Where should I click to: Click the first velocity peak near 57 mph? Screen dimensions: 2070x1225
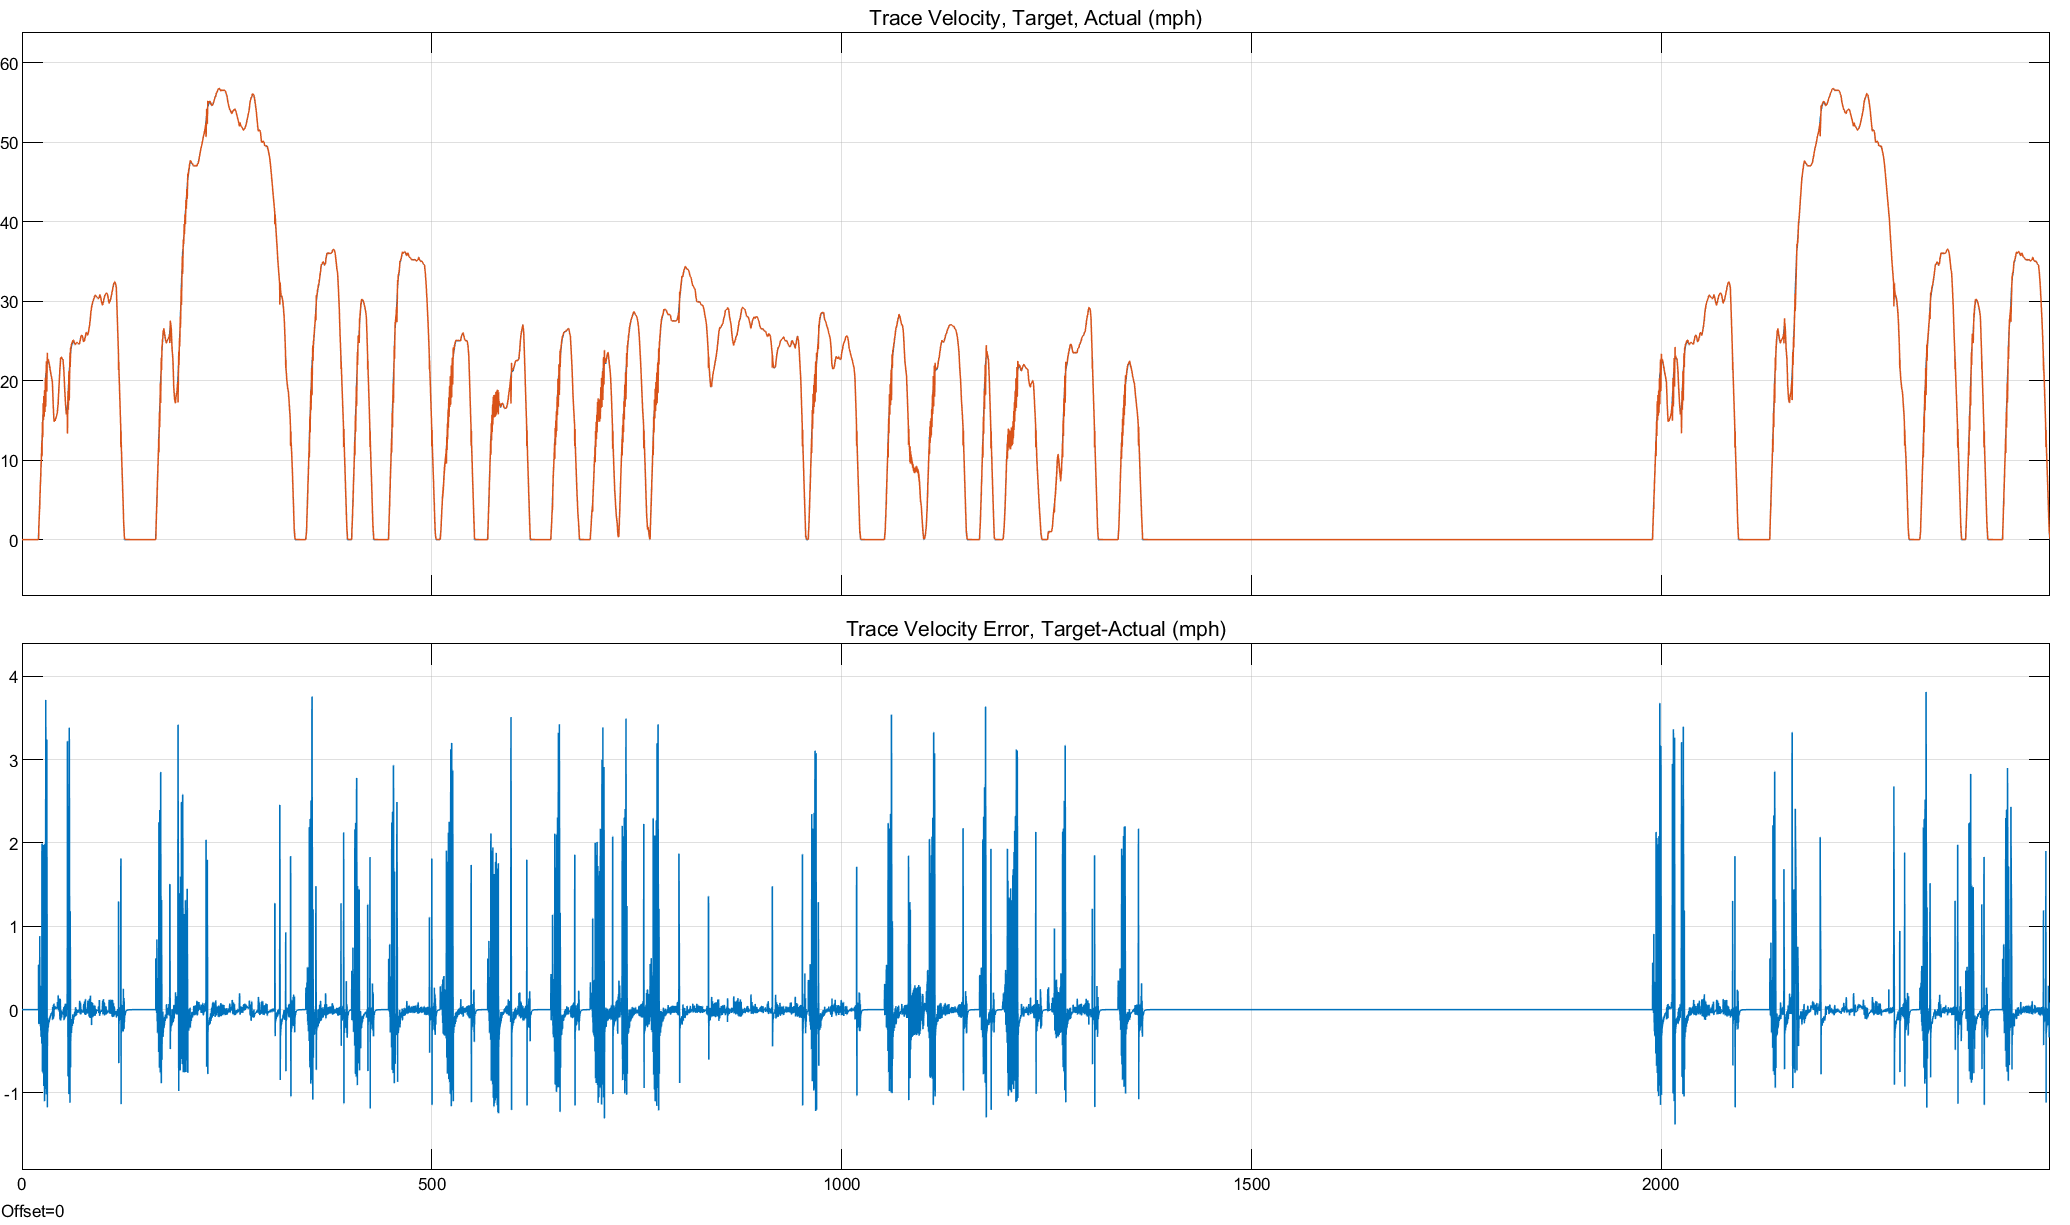click(x=221, y=90)
